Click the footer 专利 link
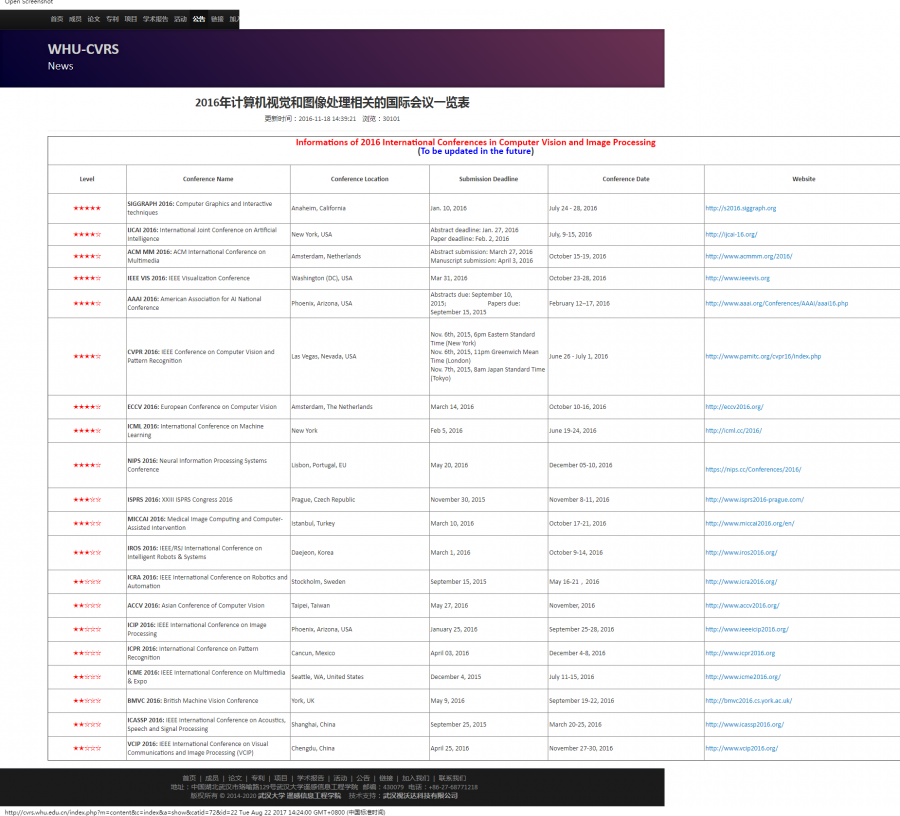The image size is (900, 816). click(258, 778)
